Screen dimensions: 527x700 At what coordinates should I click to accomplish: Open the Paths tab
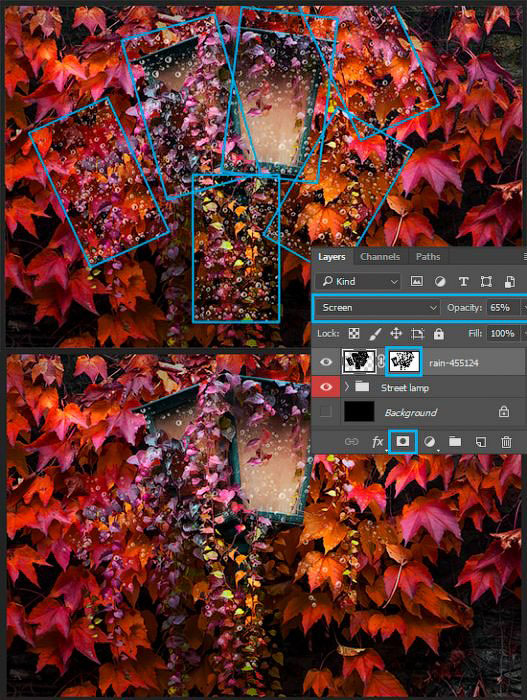(428, 257)
